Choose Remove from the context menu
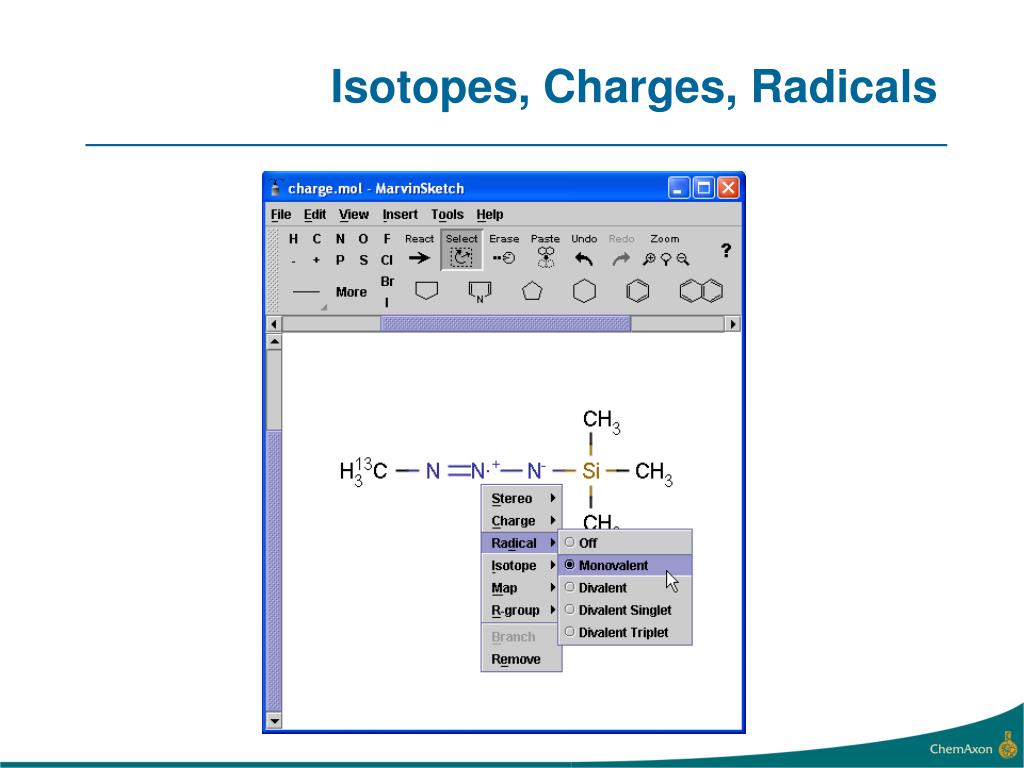 pyautogui.click(x=522, y=659)
